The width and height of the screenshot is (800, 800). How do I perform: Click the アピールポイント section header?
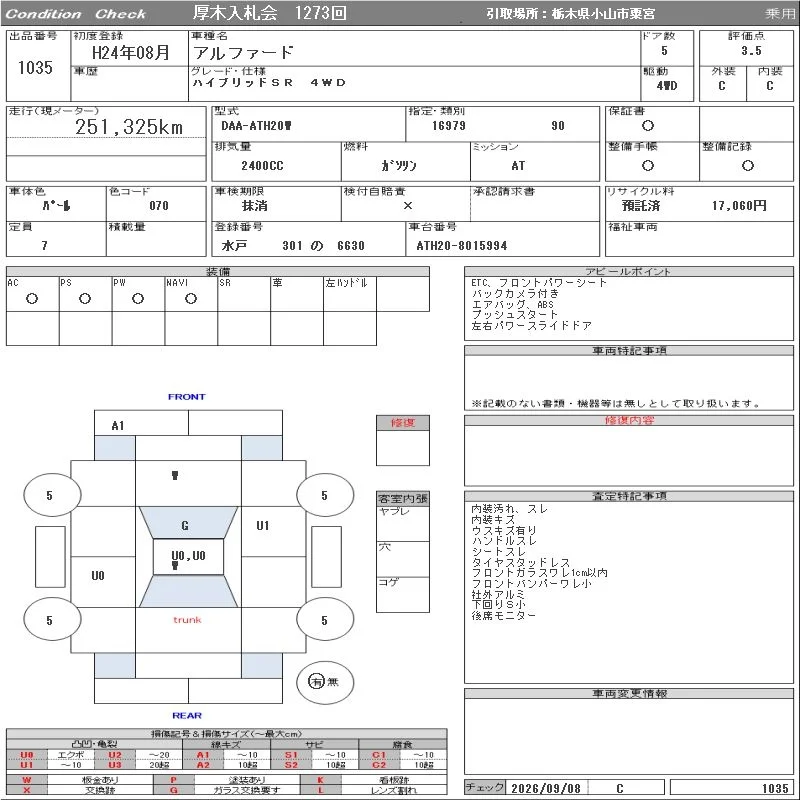pyautogui.click(x=629, y=271)
